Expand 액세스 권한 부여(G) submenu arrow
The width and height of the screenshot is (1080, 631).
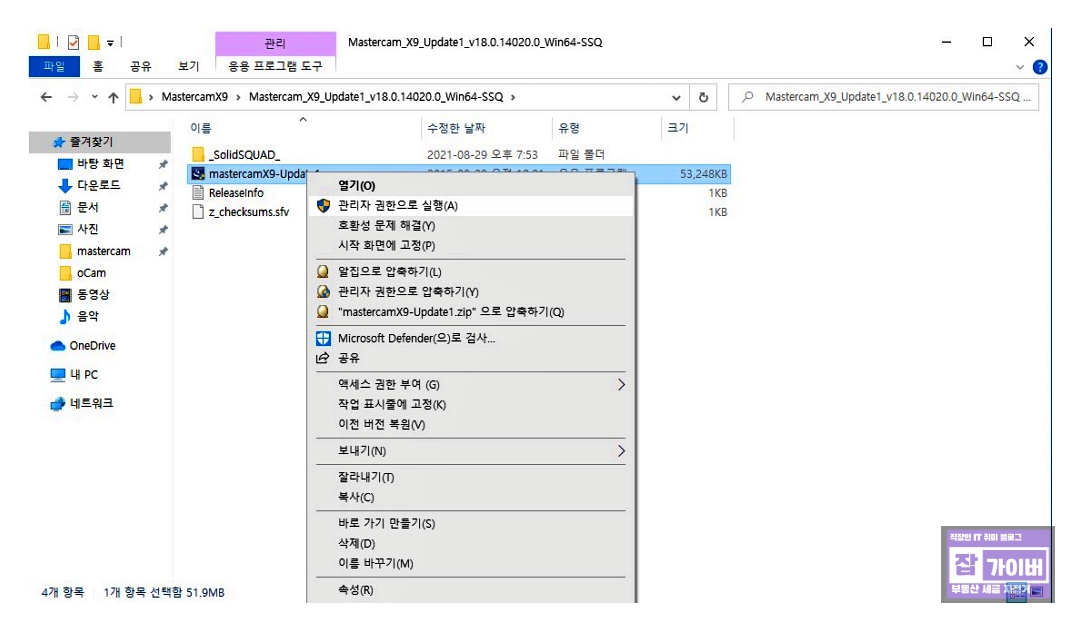[x=621, y=384]
